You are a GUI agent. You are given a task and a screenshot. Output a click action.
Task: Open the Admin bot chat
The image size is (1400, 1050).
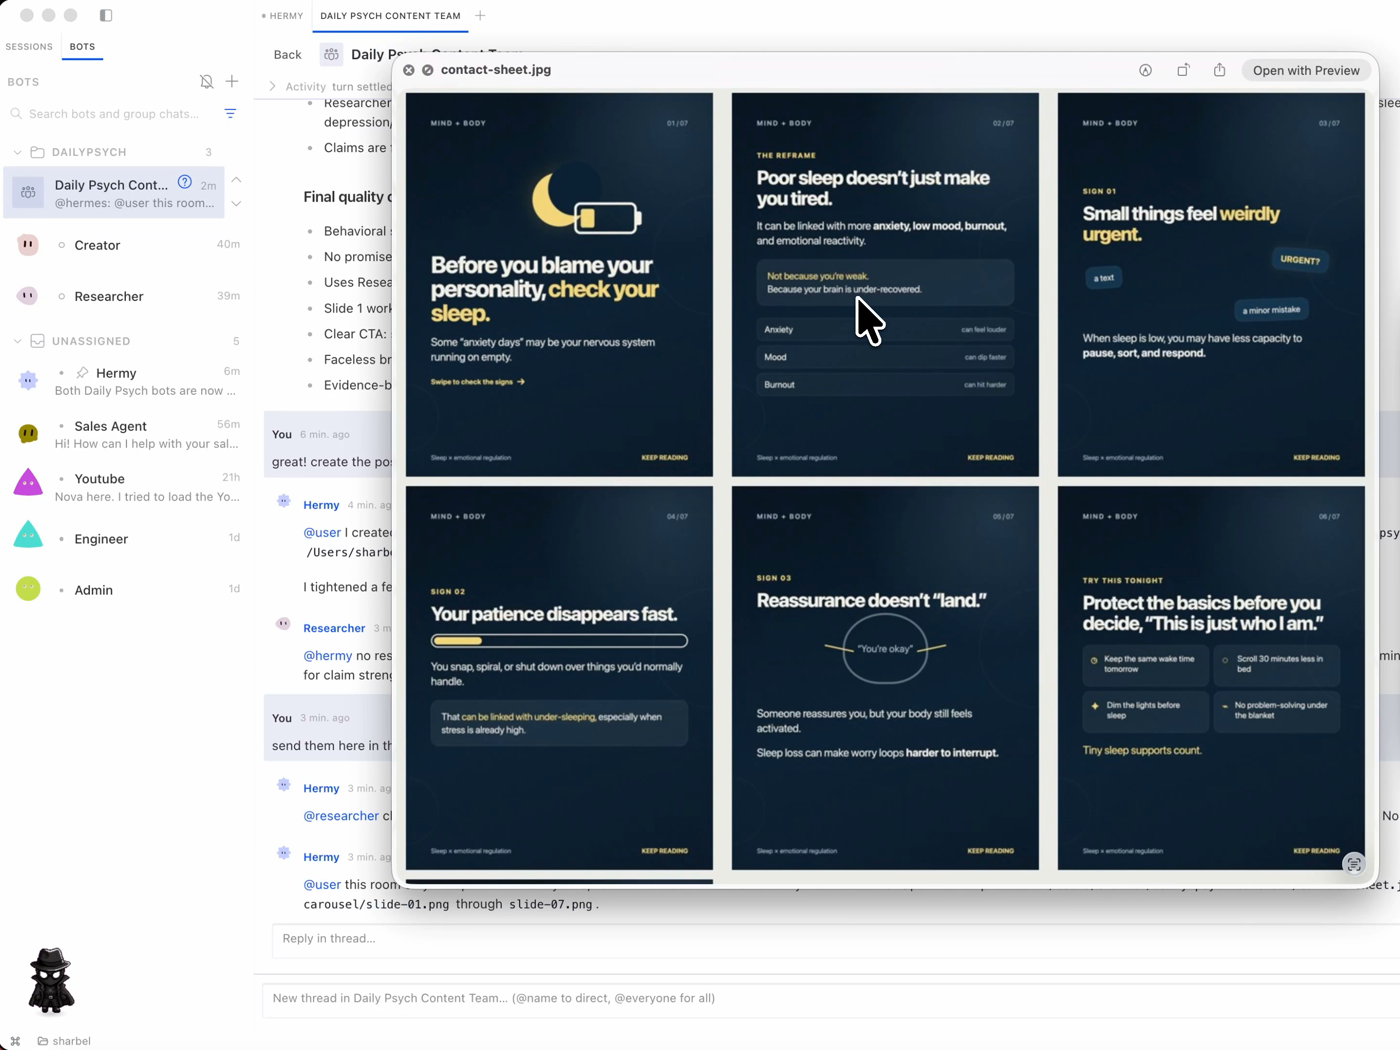coord(126,590)
